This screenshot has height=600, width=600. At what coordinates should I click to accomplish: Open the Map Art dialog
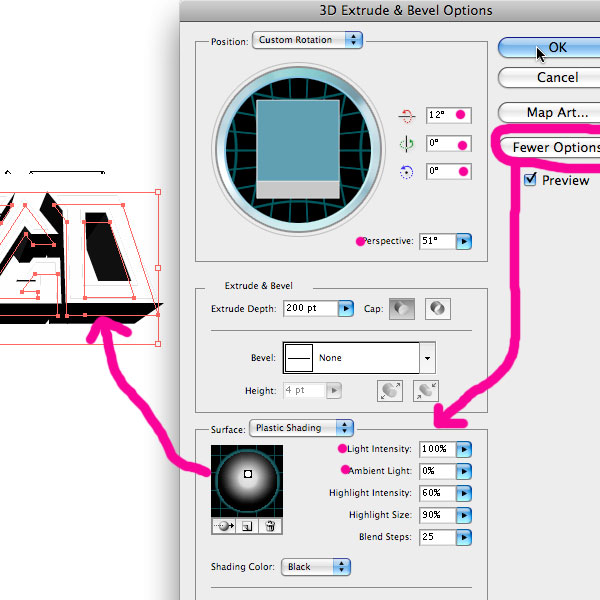pos(549,112)
